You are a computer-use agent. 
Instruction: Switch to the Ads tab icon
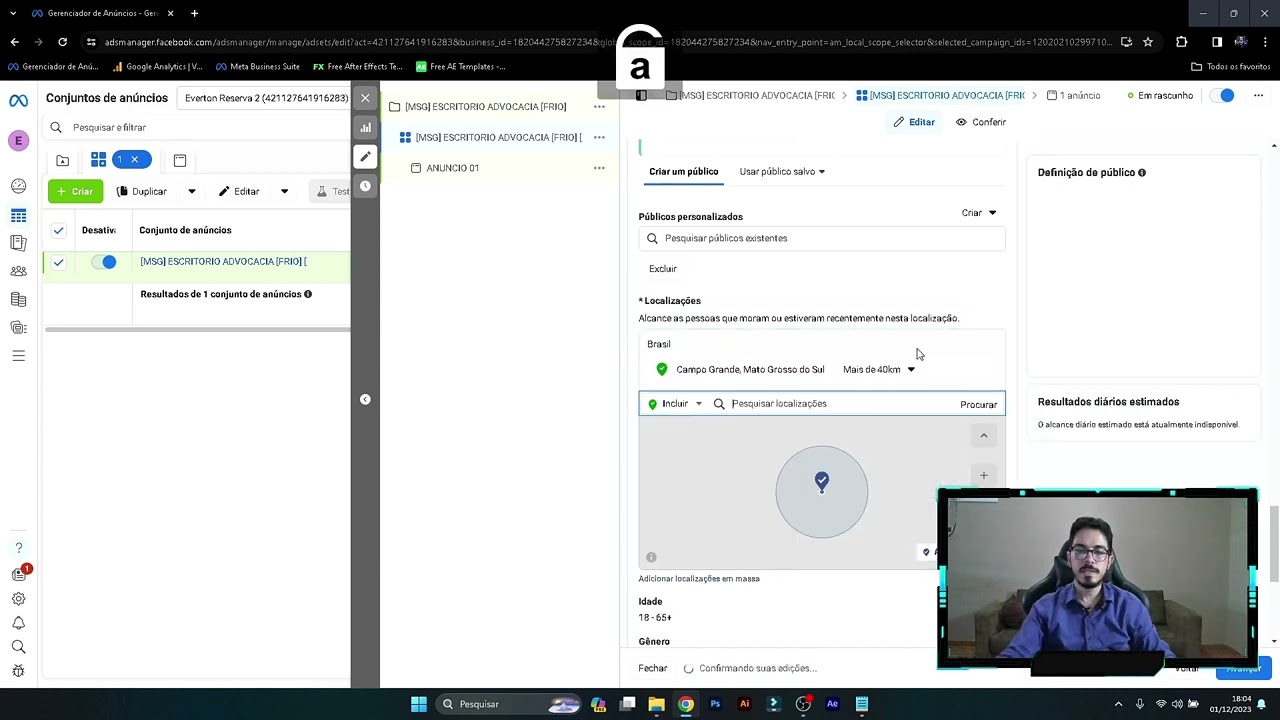[180, 160]
